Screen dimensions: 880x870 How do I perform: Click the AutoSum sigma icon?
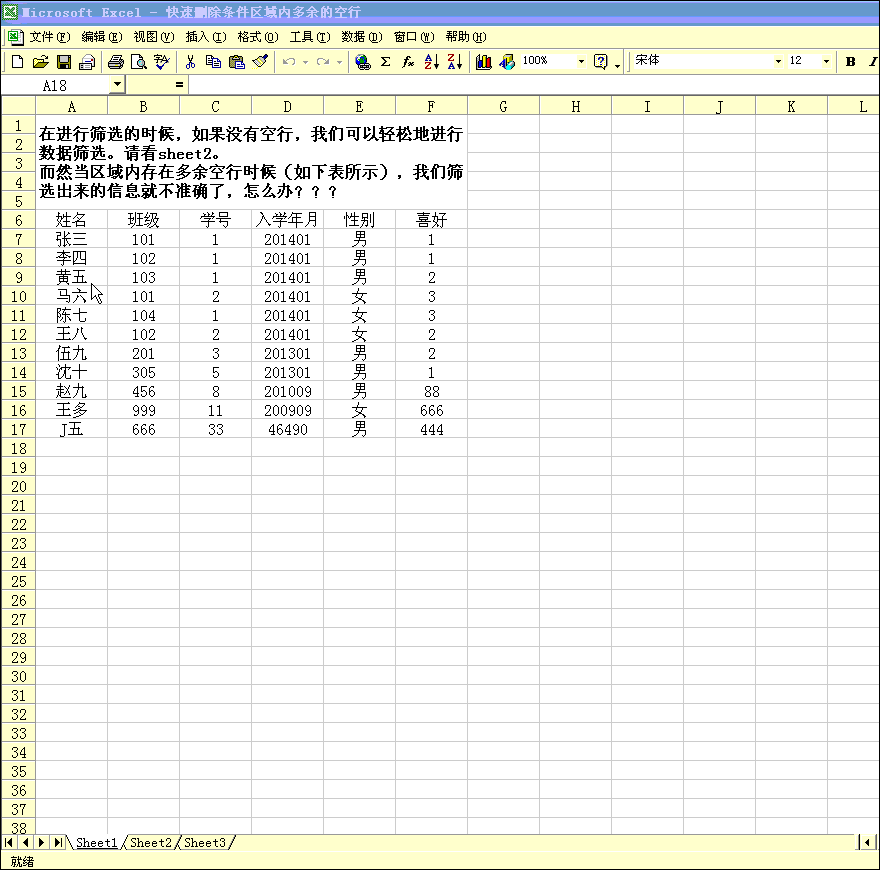(x=386, y=62)
